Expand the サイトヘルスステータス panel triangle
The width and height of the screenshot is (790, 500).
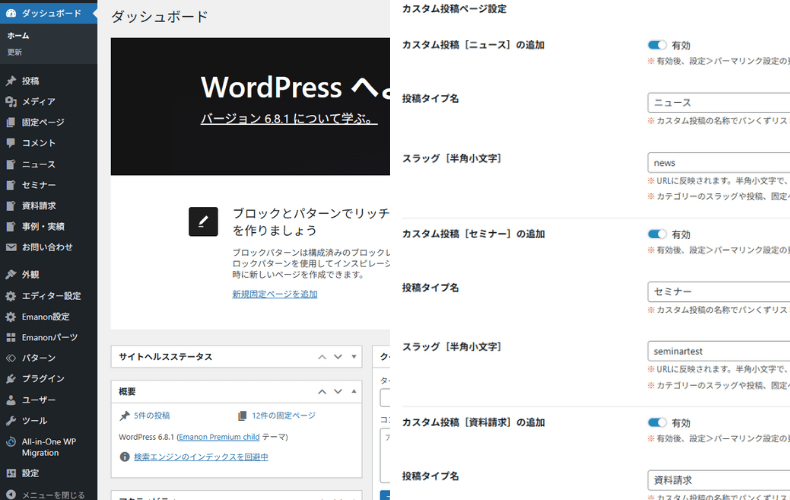[354, 356]
